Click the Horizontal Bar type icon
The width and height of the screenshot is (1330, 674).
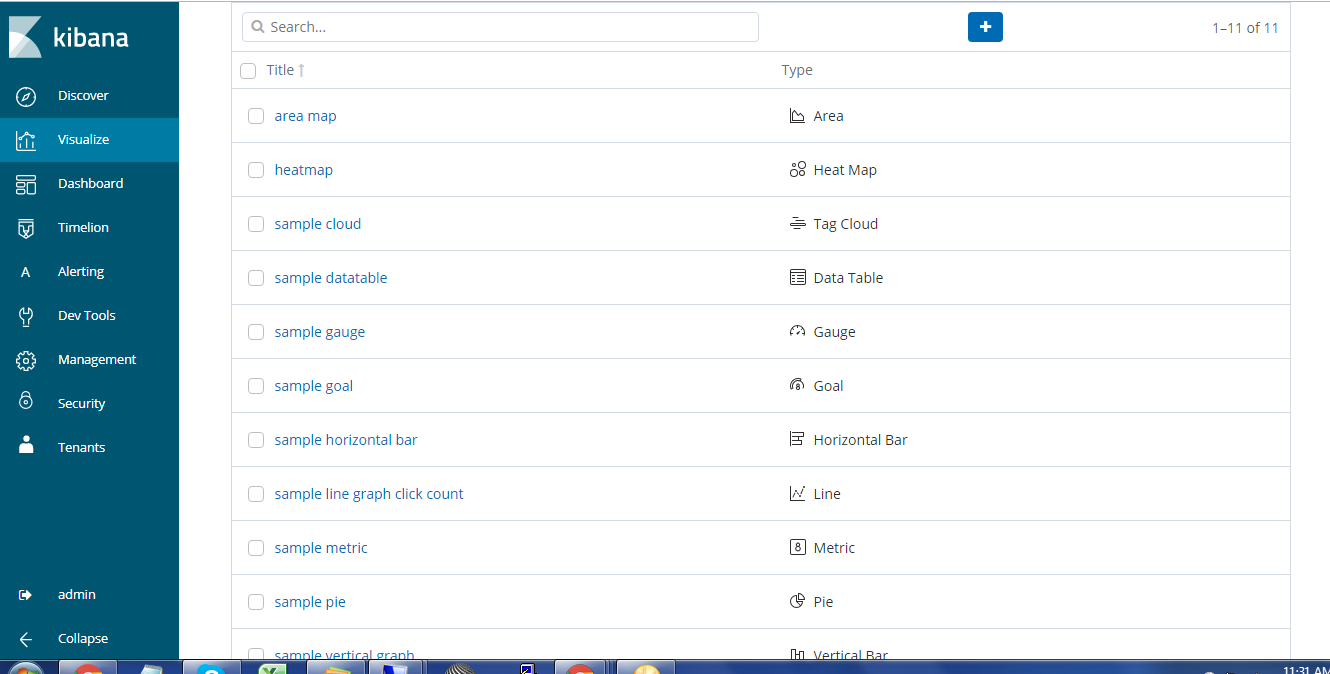[x=797, y=440]
